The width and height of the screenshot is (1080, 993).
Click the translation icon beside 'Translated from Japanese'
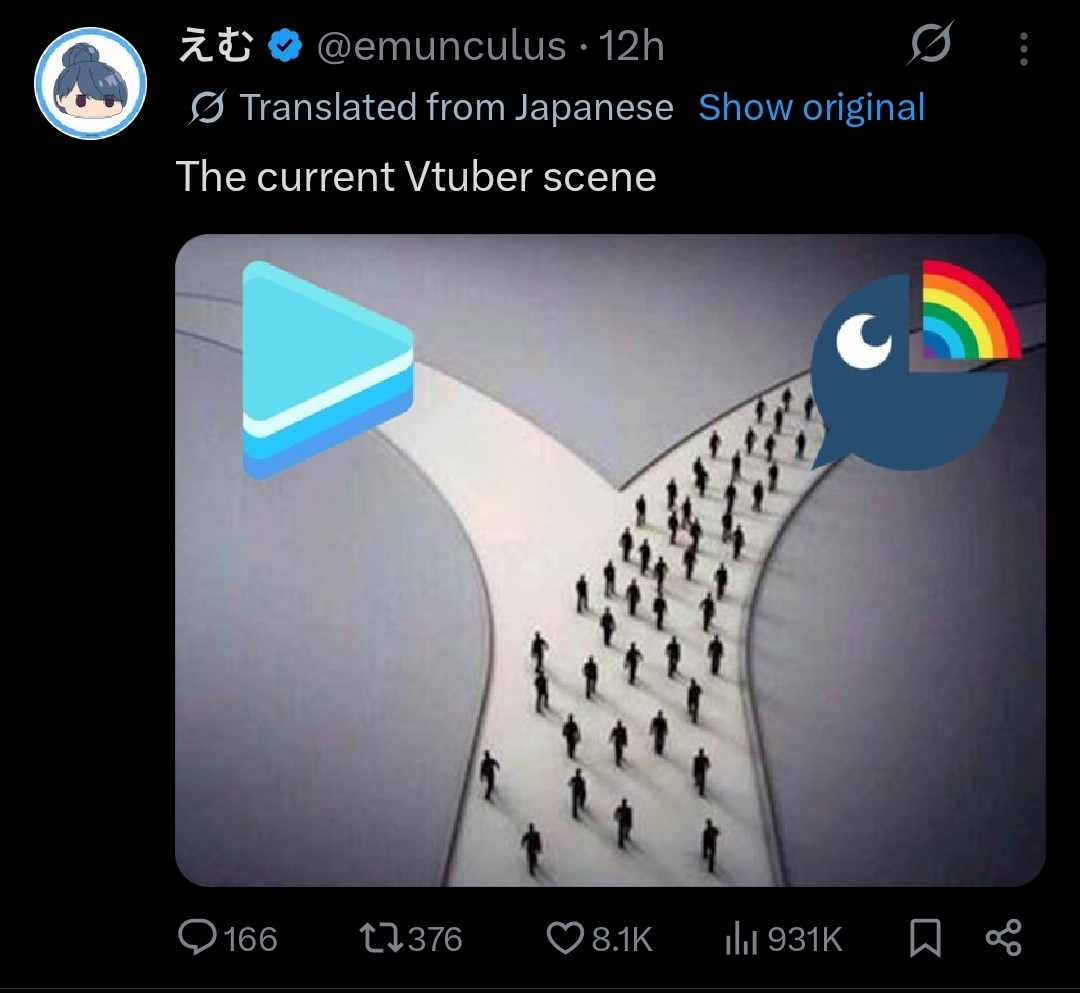[x=206, y=107]
